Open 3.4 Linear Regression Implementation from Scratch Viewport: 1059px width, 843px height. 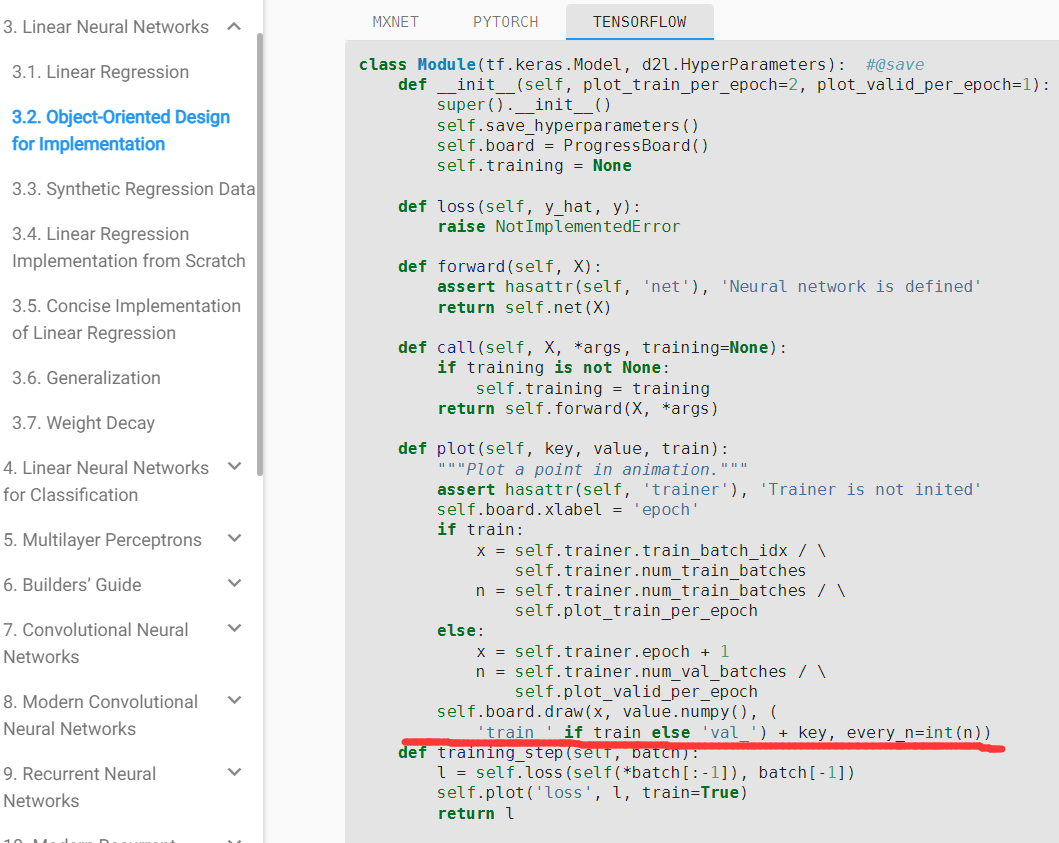pyautogui.click(x=128, y=247)
